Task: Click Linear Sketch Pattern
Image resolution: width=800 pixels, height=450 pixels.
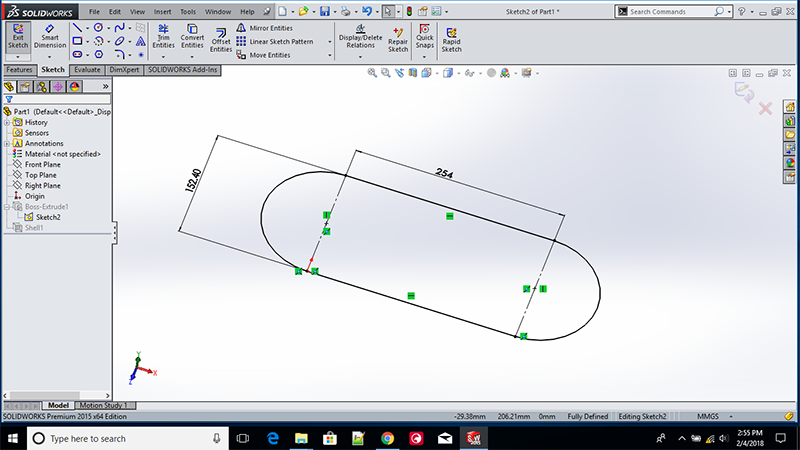Action: click(274, 41)
